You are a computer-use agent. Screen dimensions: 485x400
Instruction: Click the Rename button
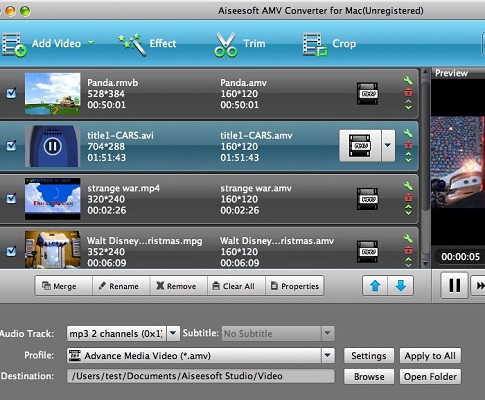(121, 286)
